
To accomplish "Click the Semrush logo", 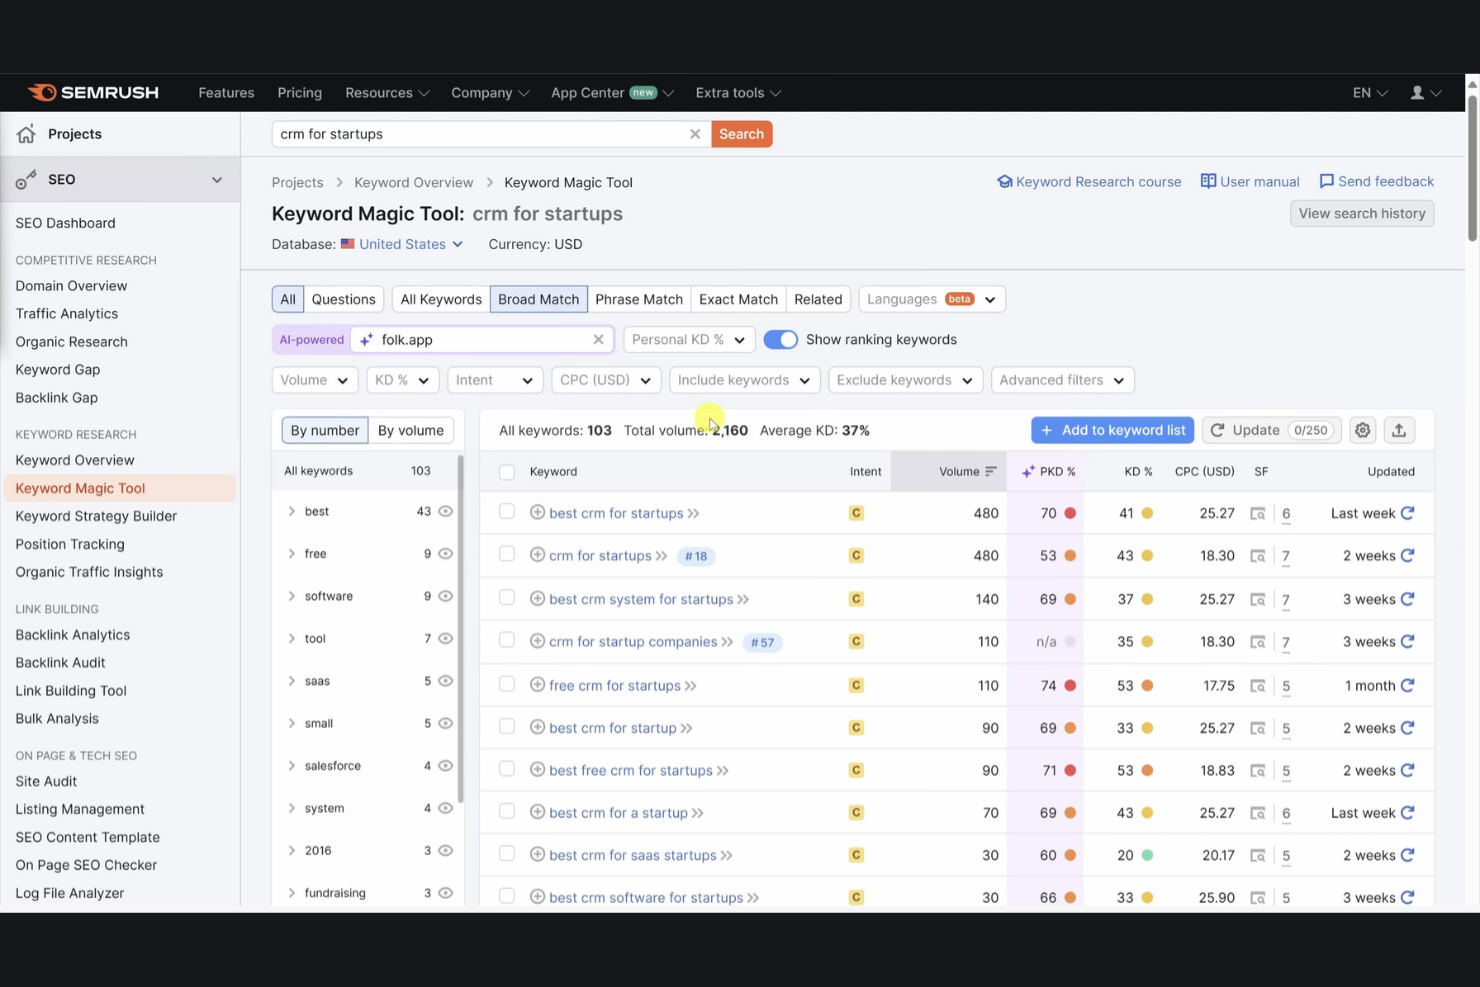I will tap(93, 92).
